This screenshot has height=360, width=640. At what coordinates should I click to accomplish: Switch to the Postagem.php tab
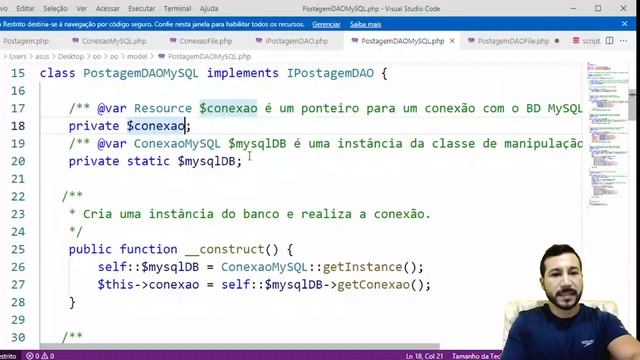point(25,41)
